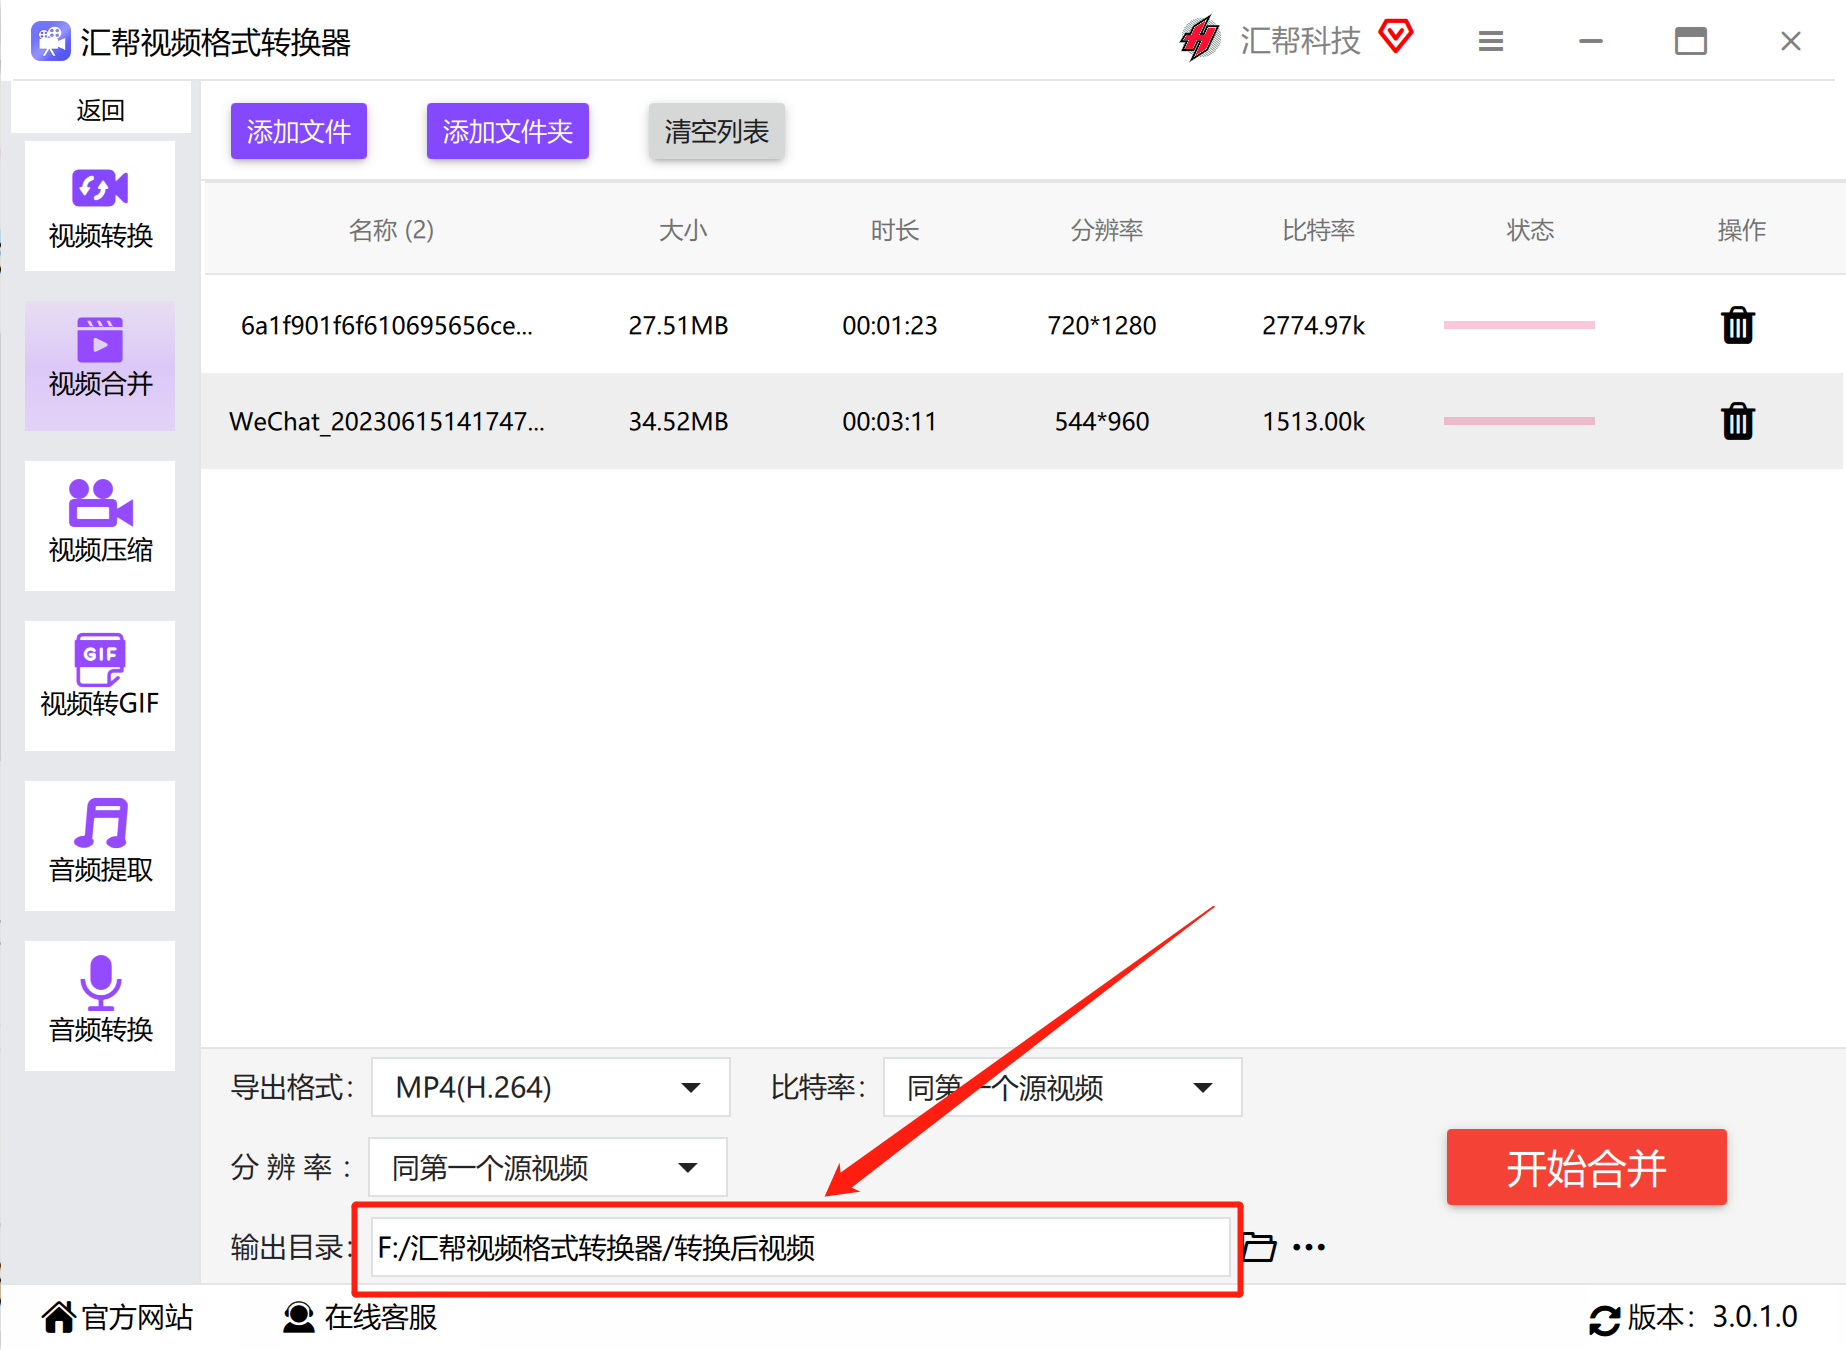The height and width of the screenshot is (1350, 1846).
Task: Click the red heart diamond icon
Action: pos(1396,37)
